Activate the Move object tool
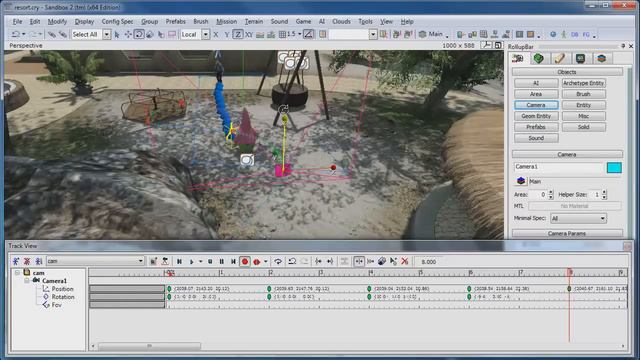This screenshot has width=640, height=360. coord(128,35)
